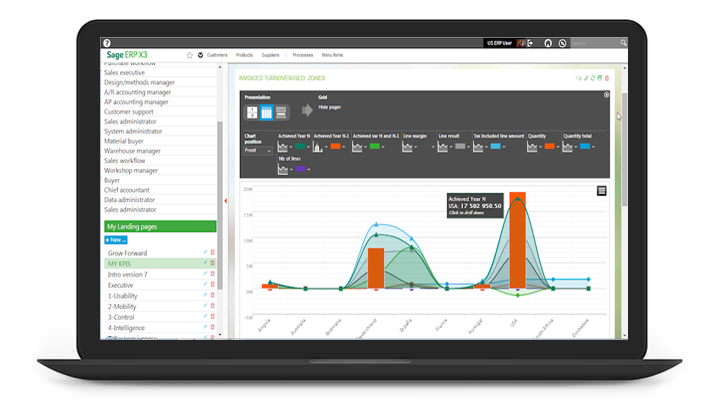Delete the Executive landing page
The height and width of the screenshot is (400, 710).
click(x=212, y=285)
